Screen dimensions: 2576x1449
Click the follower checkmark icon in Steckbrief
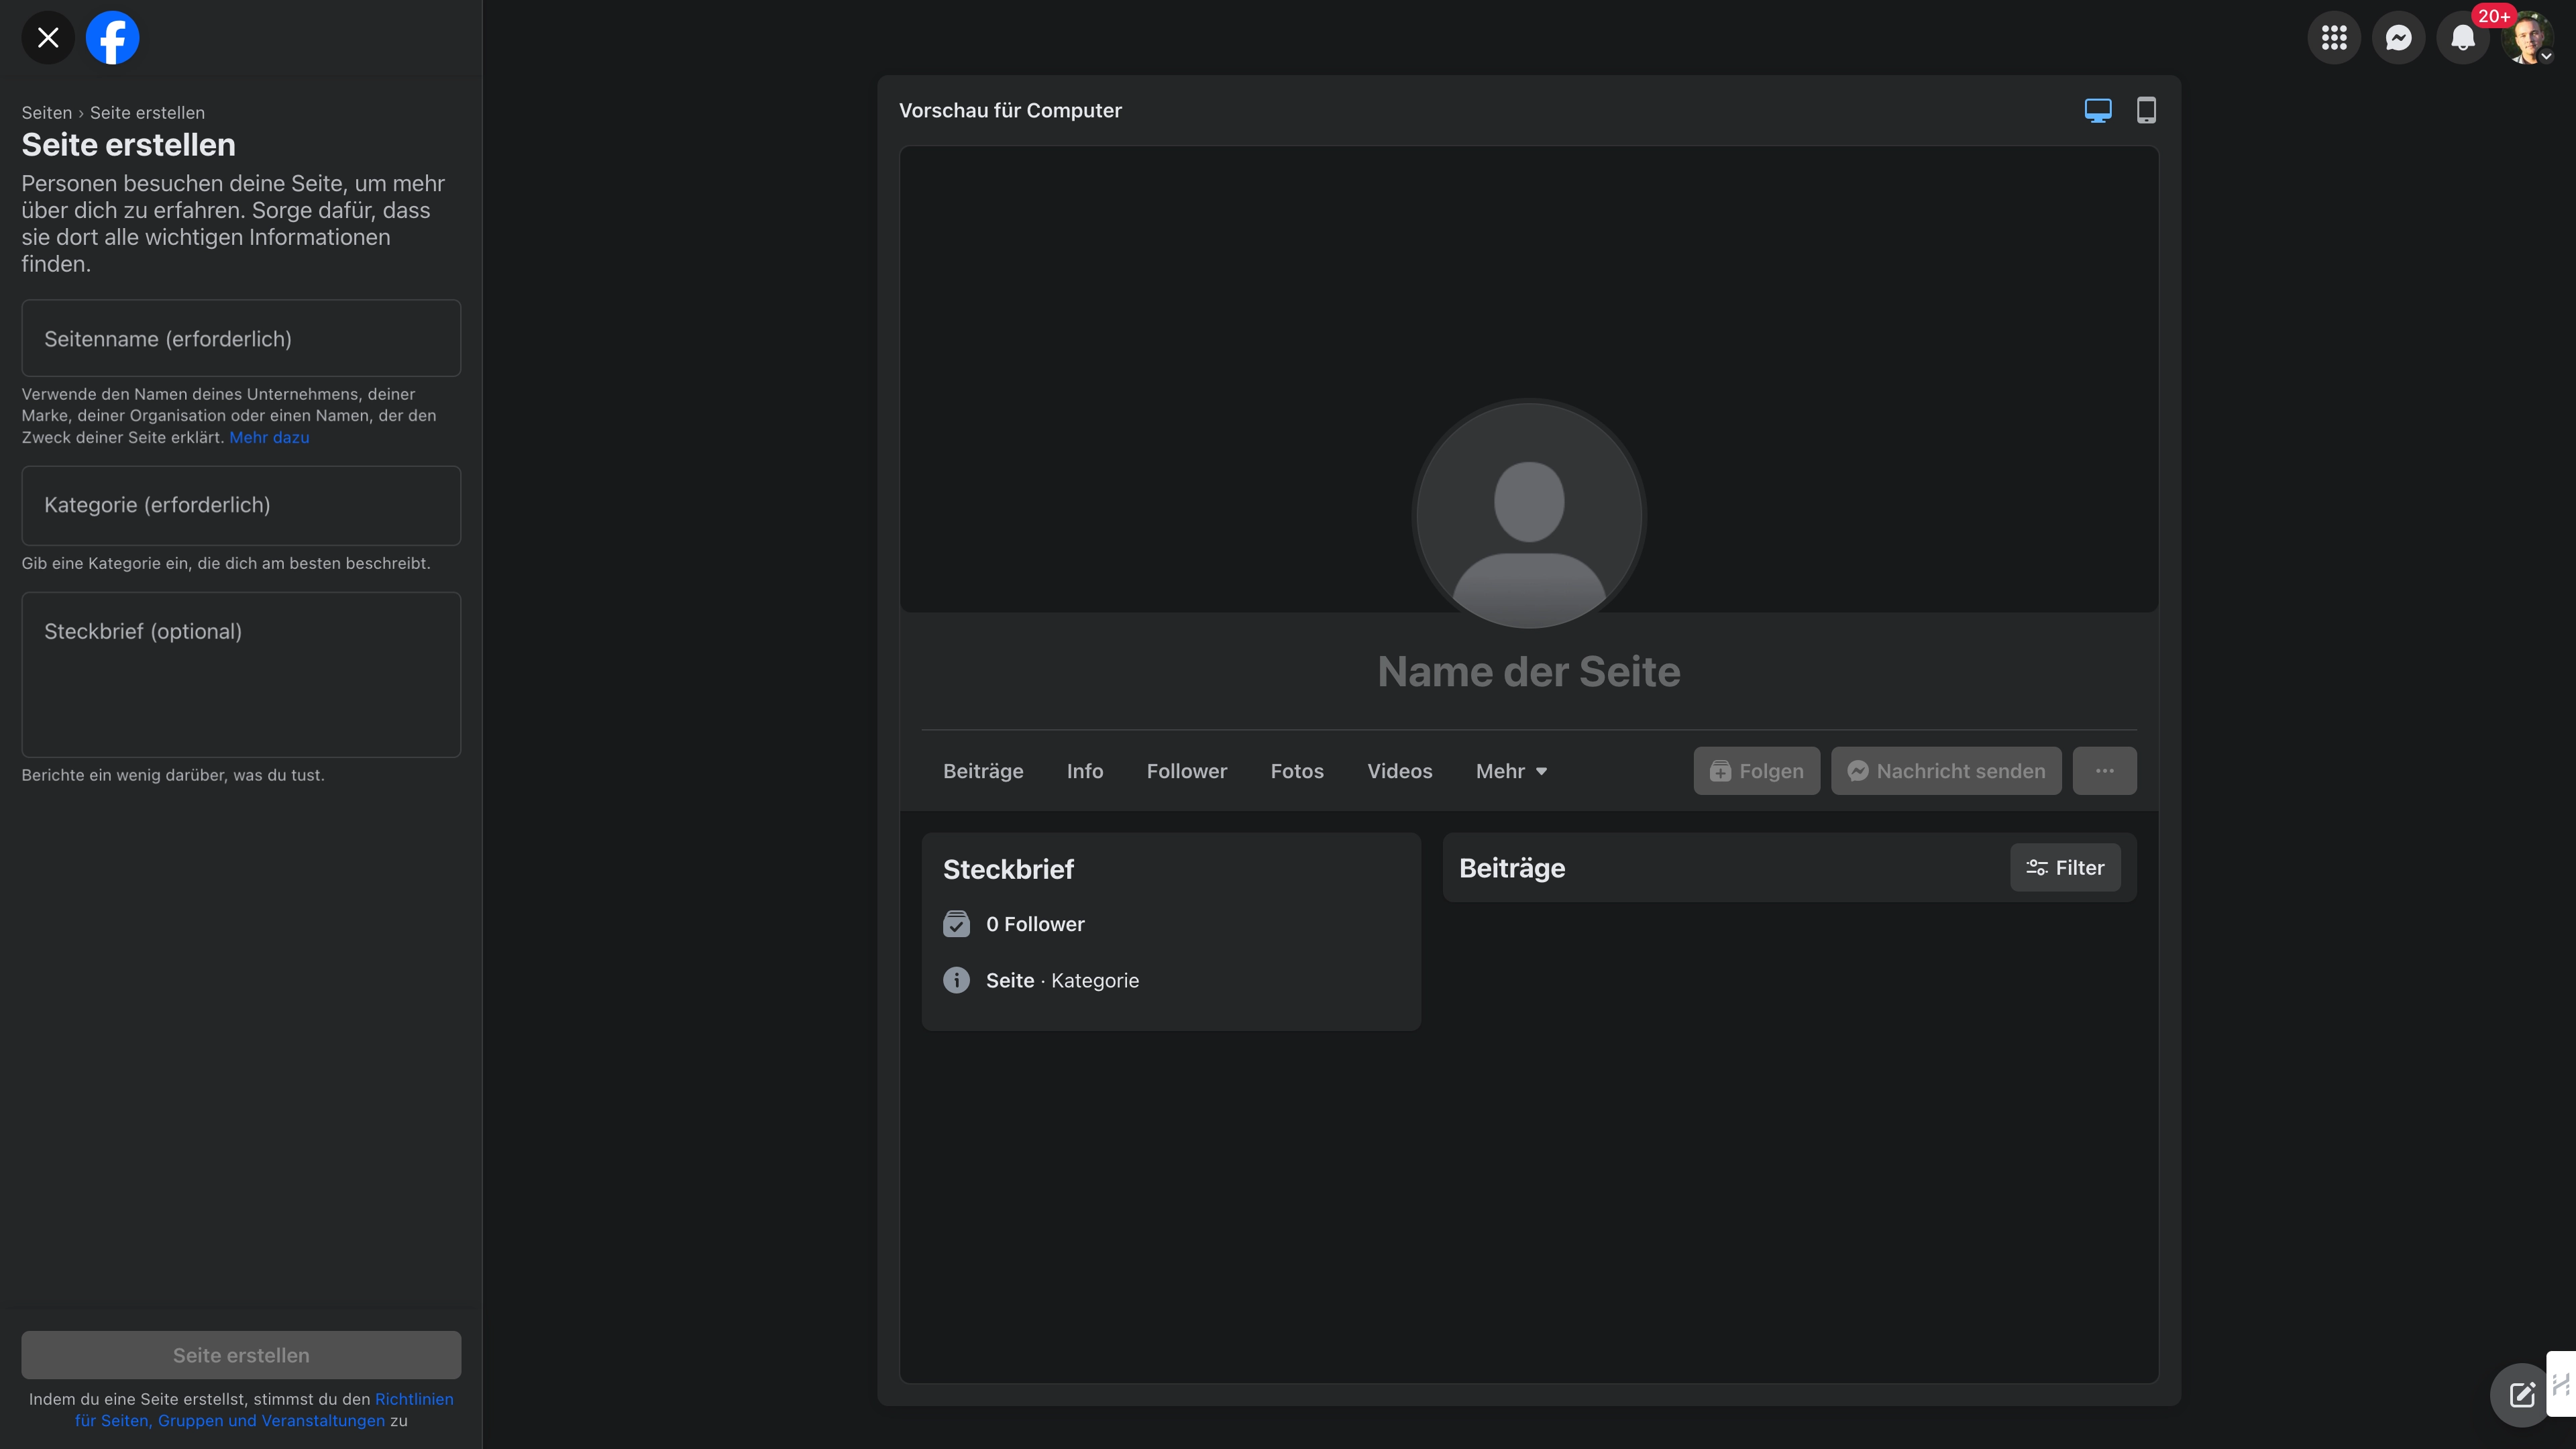[x=956, y=924]
